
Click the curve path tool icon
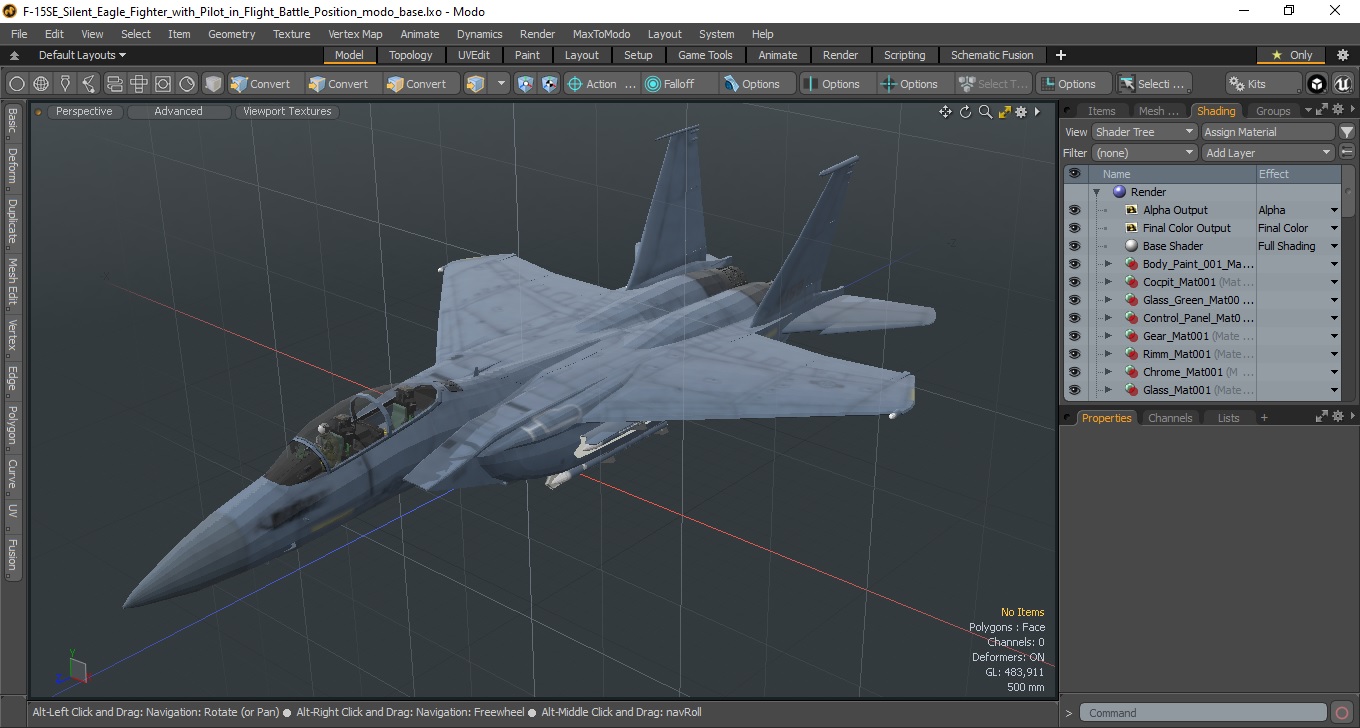90,84
